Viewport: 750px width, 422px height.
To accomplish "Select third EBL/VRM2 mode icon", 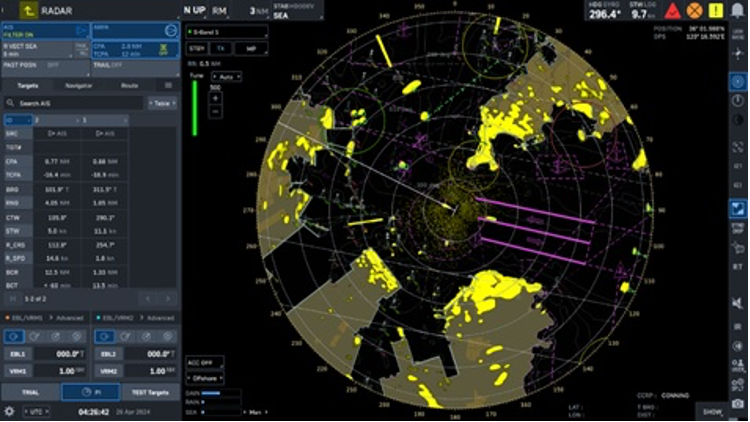I will [x=146, y=336].
